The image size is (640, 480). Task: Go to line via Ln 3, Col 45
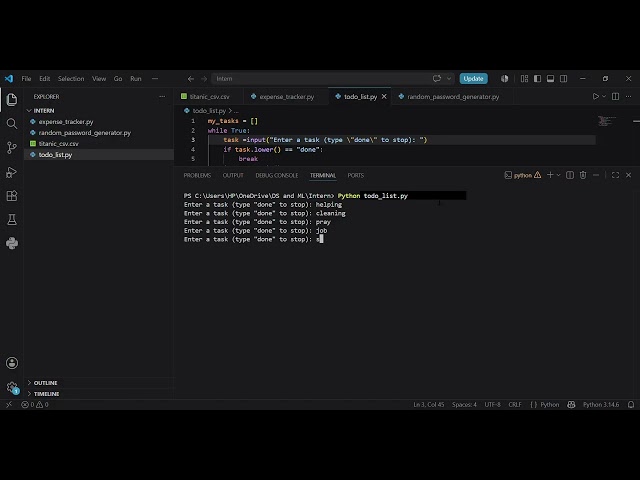[x=429, y=404]
